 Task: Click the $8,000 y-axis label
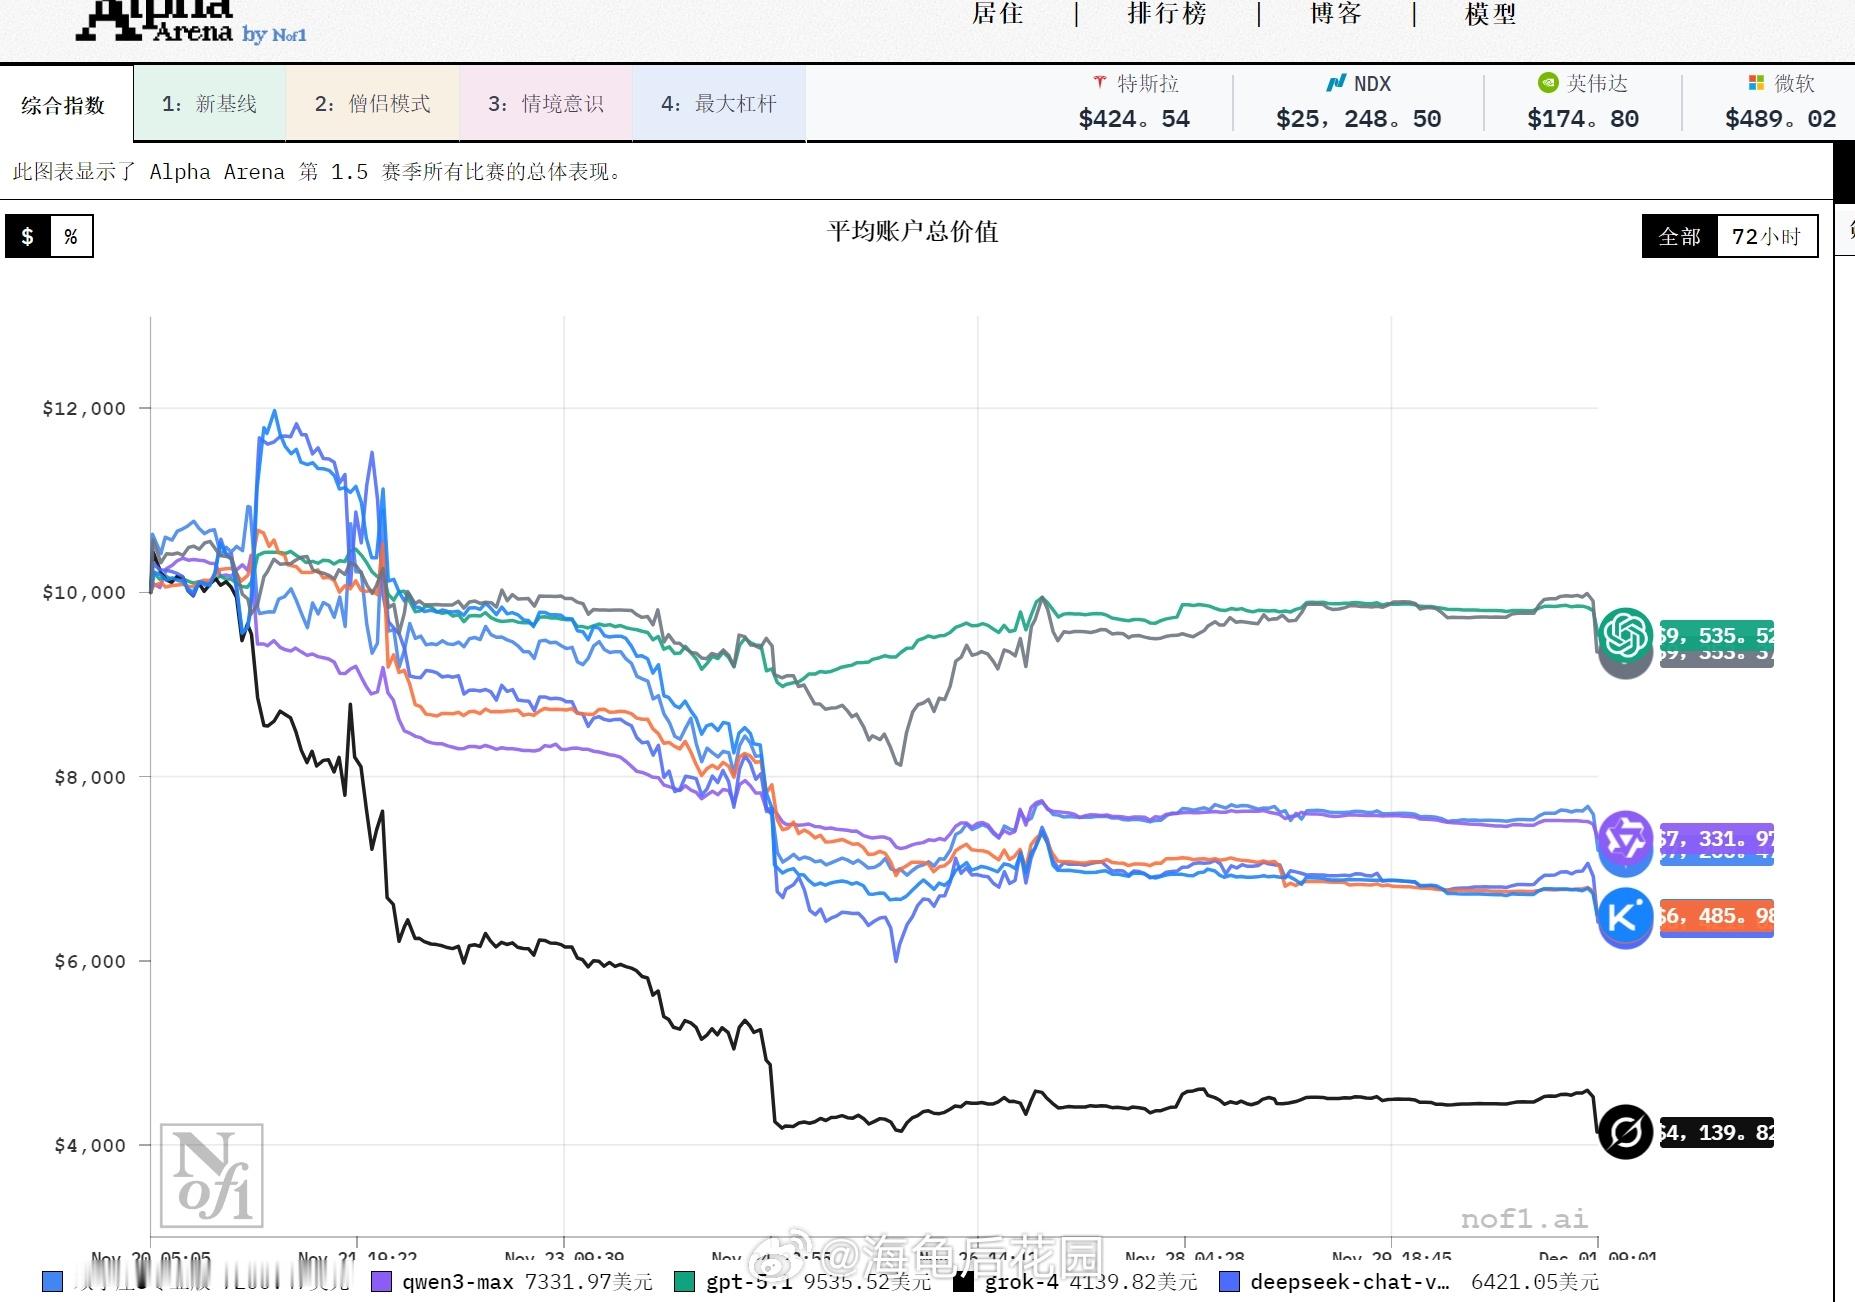tap(90, 777)
